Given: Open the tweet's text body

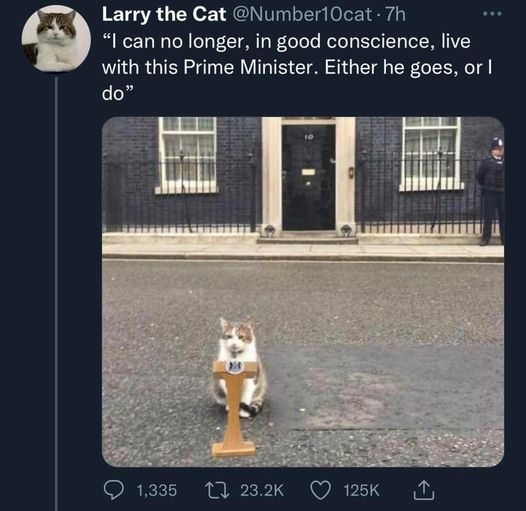Looking at the screenshot, I should pos(297,67).
